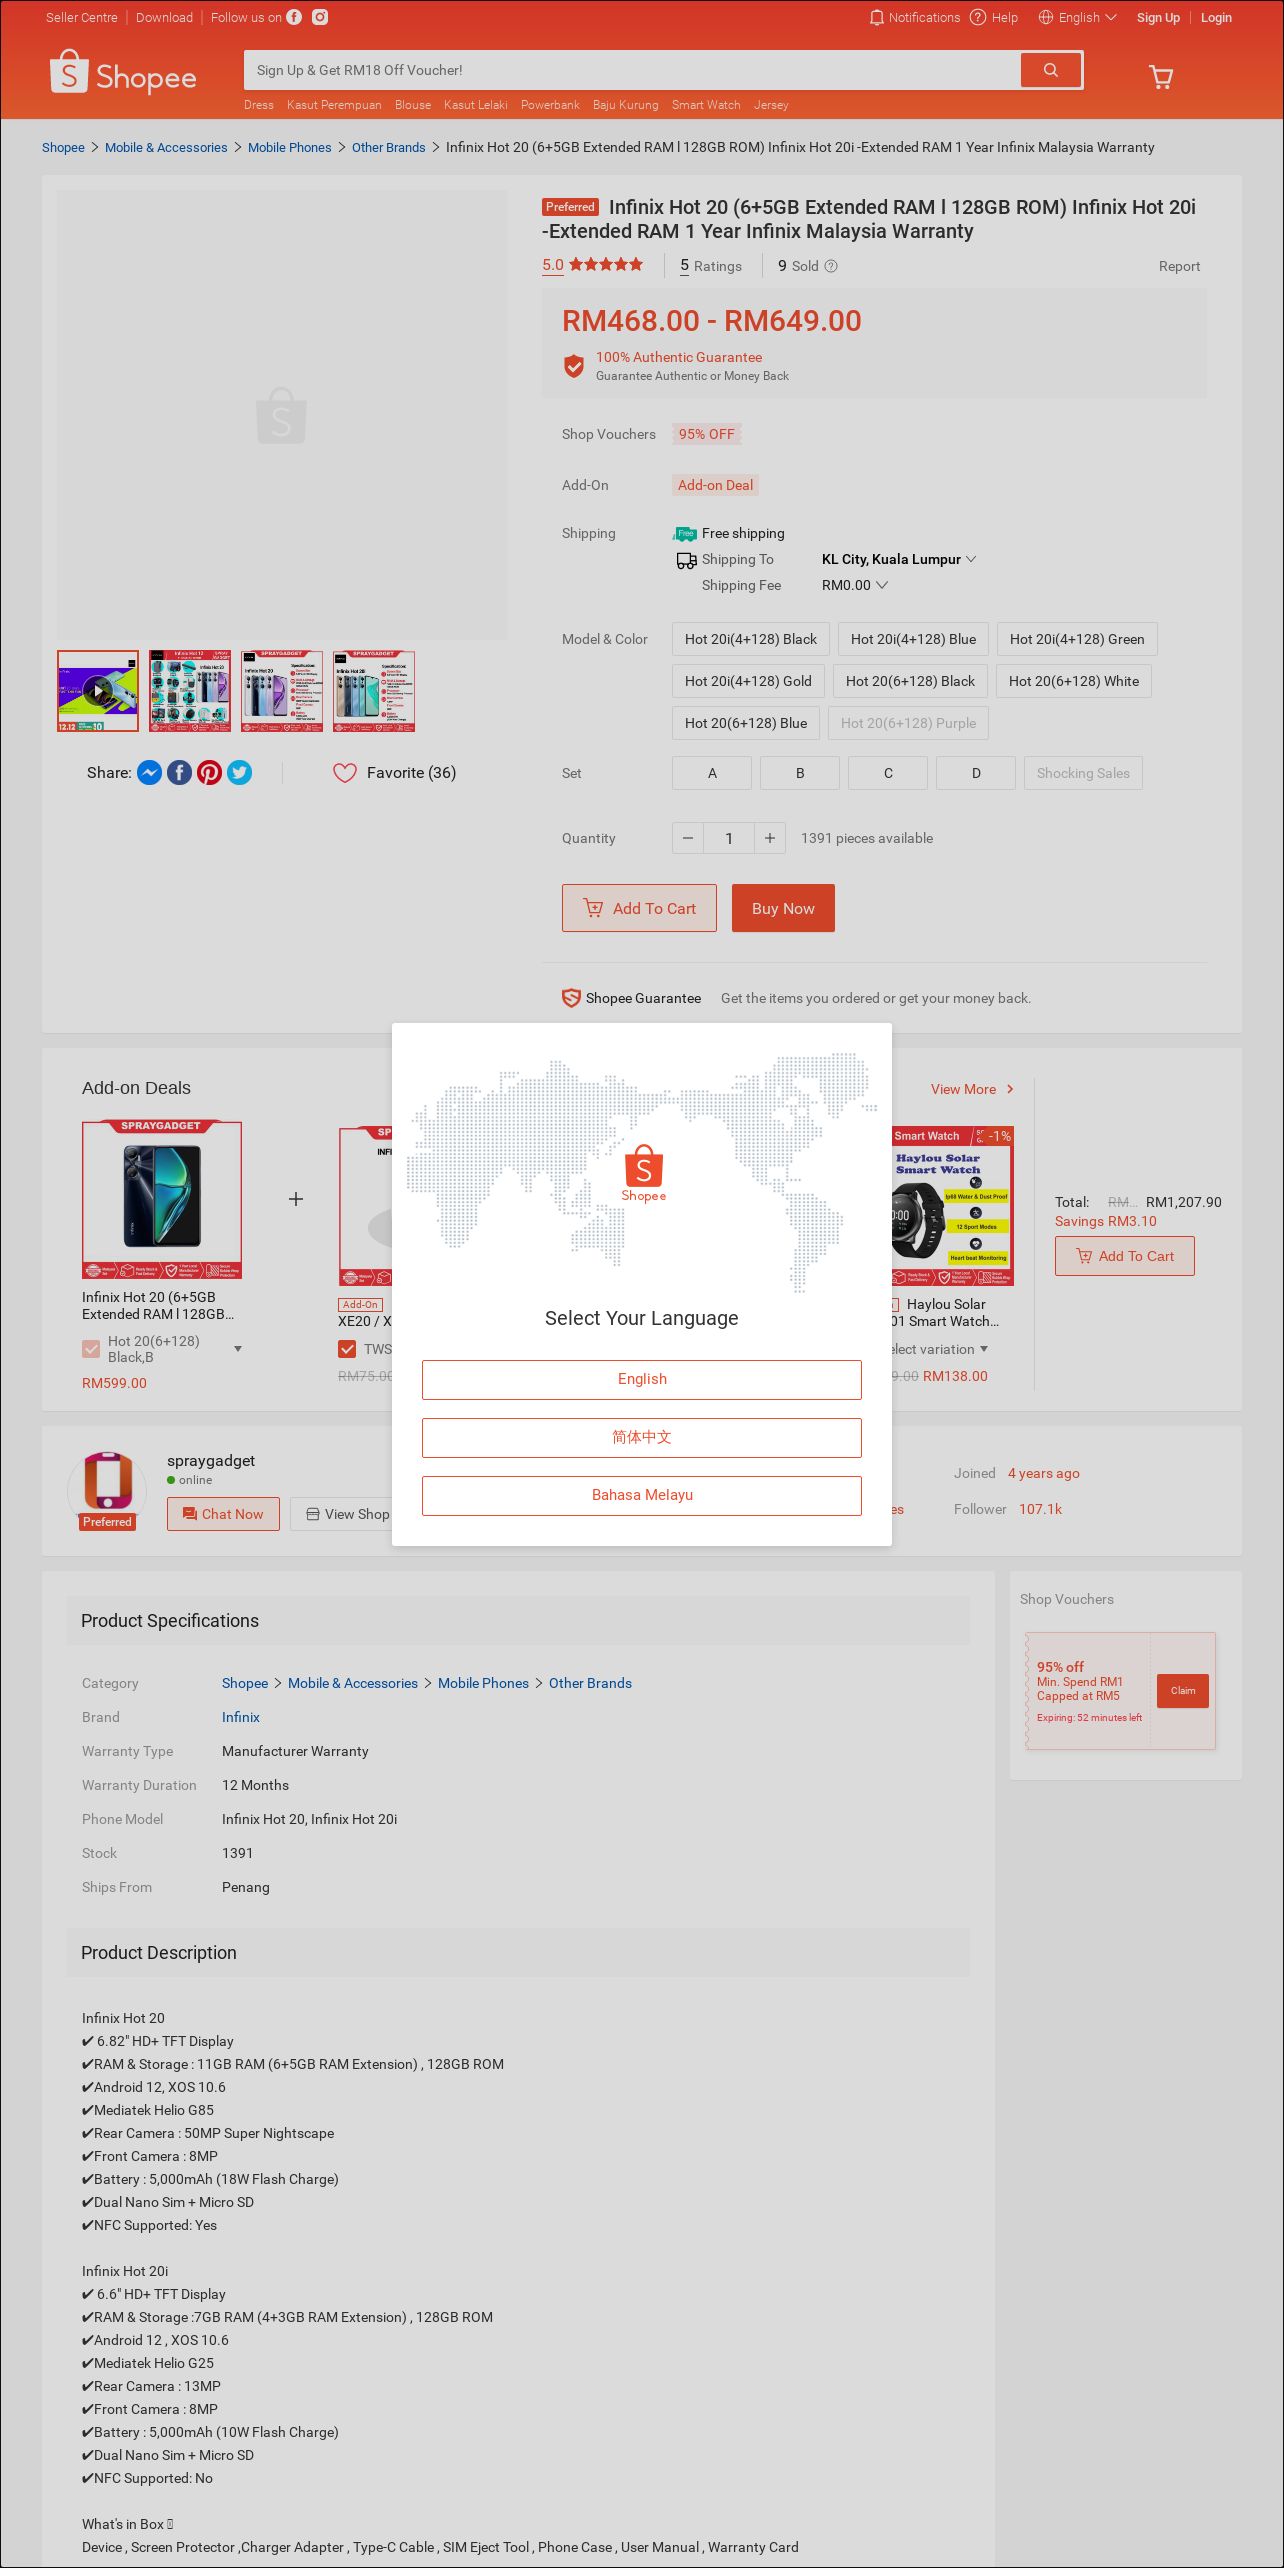Start chat with Chat Now button
Image resolution: width=1284 pixels, height=2568 pixels.
tap(223, 1514)
